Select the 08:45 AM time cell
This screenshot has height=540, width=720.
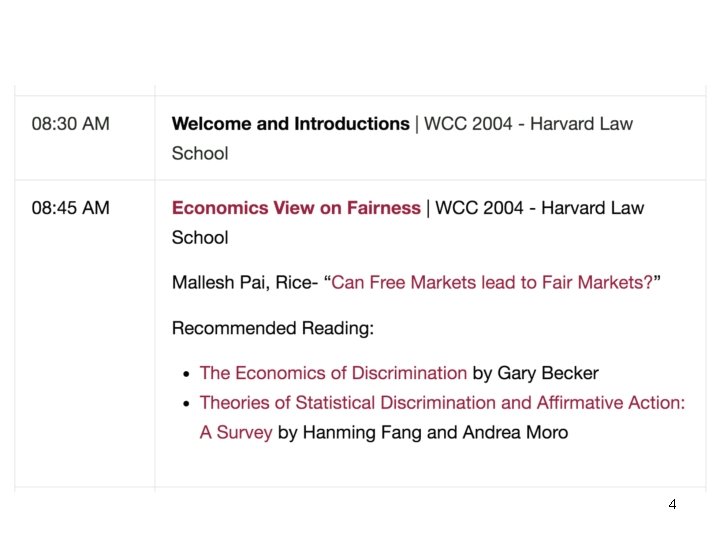71,208
